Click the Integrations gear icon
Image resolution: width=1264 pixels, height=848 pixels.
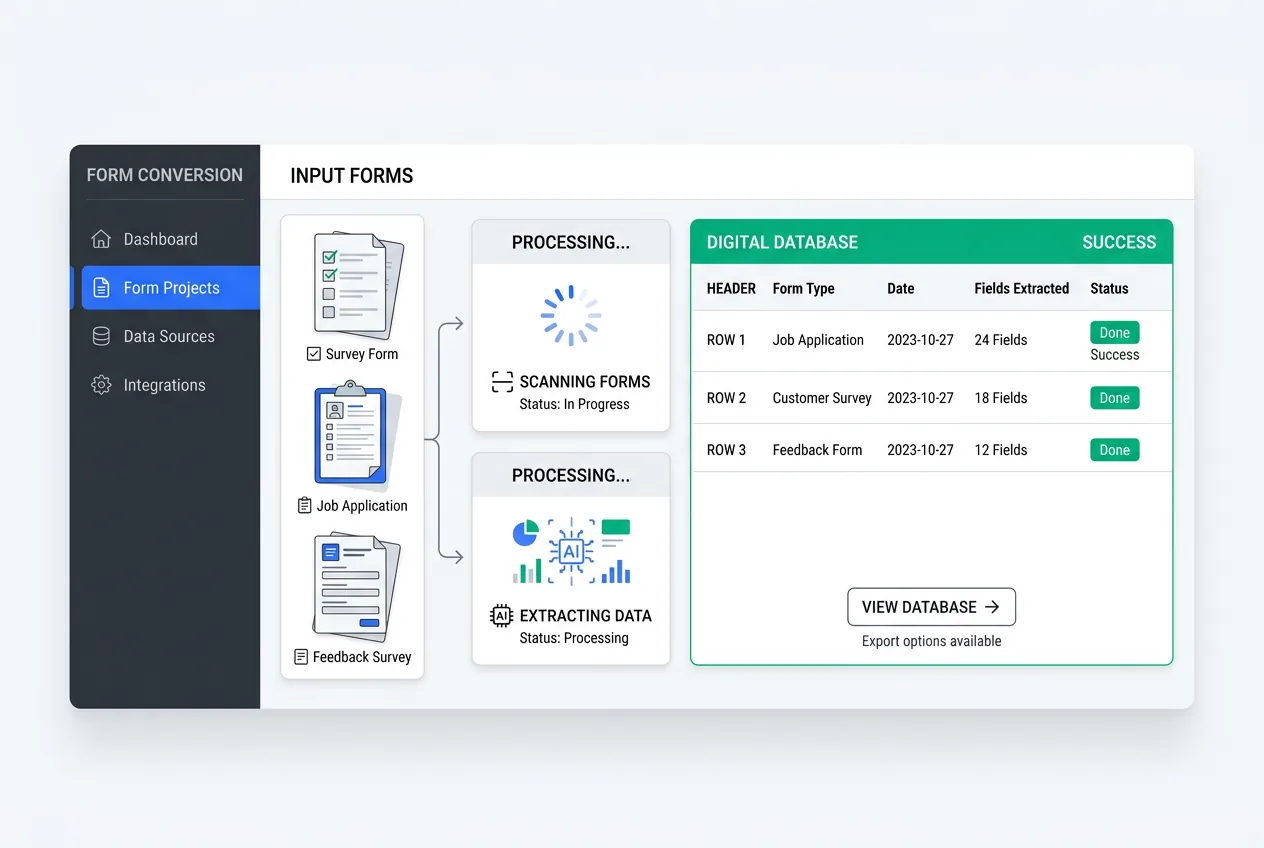(x=101, y=385)
